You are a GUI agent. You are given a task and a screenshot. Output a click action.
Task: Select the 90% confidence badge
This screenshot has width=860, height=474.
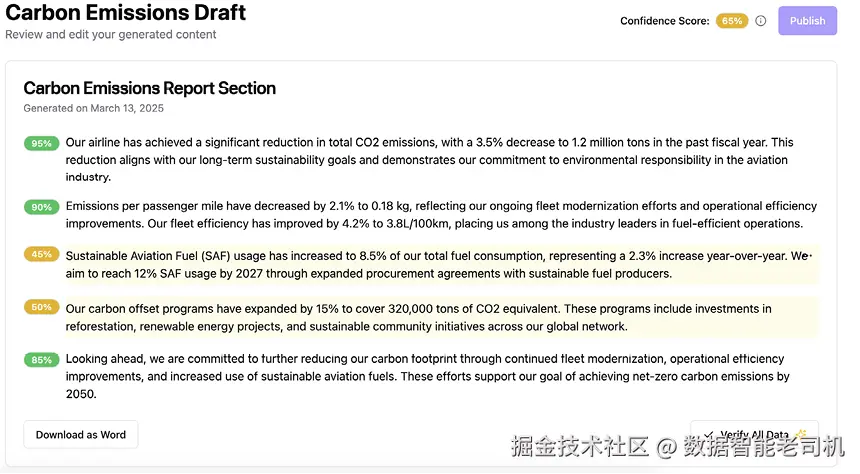[x=41, y=207]
